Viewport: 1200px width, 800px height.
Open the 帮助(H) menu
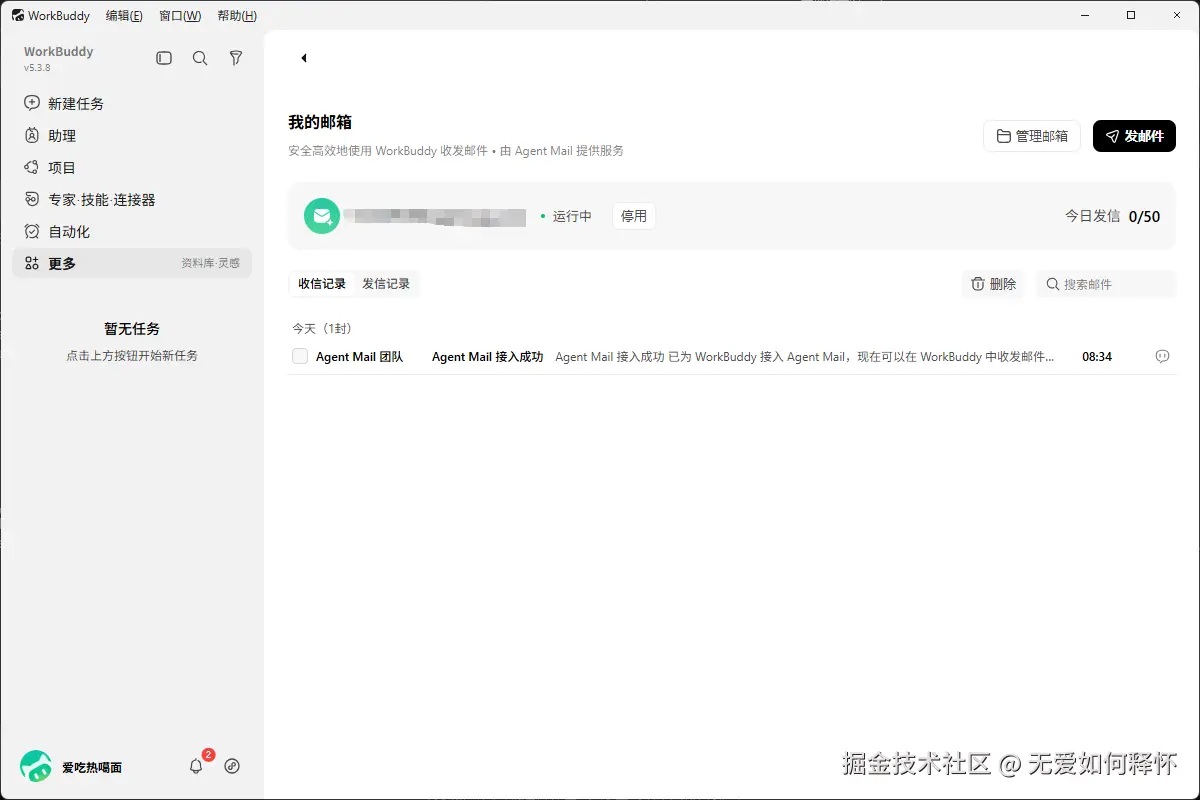237,15
